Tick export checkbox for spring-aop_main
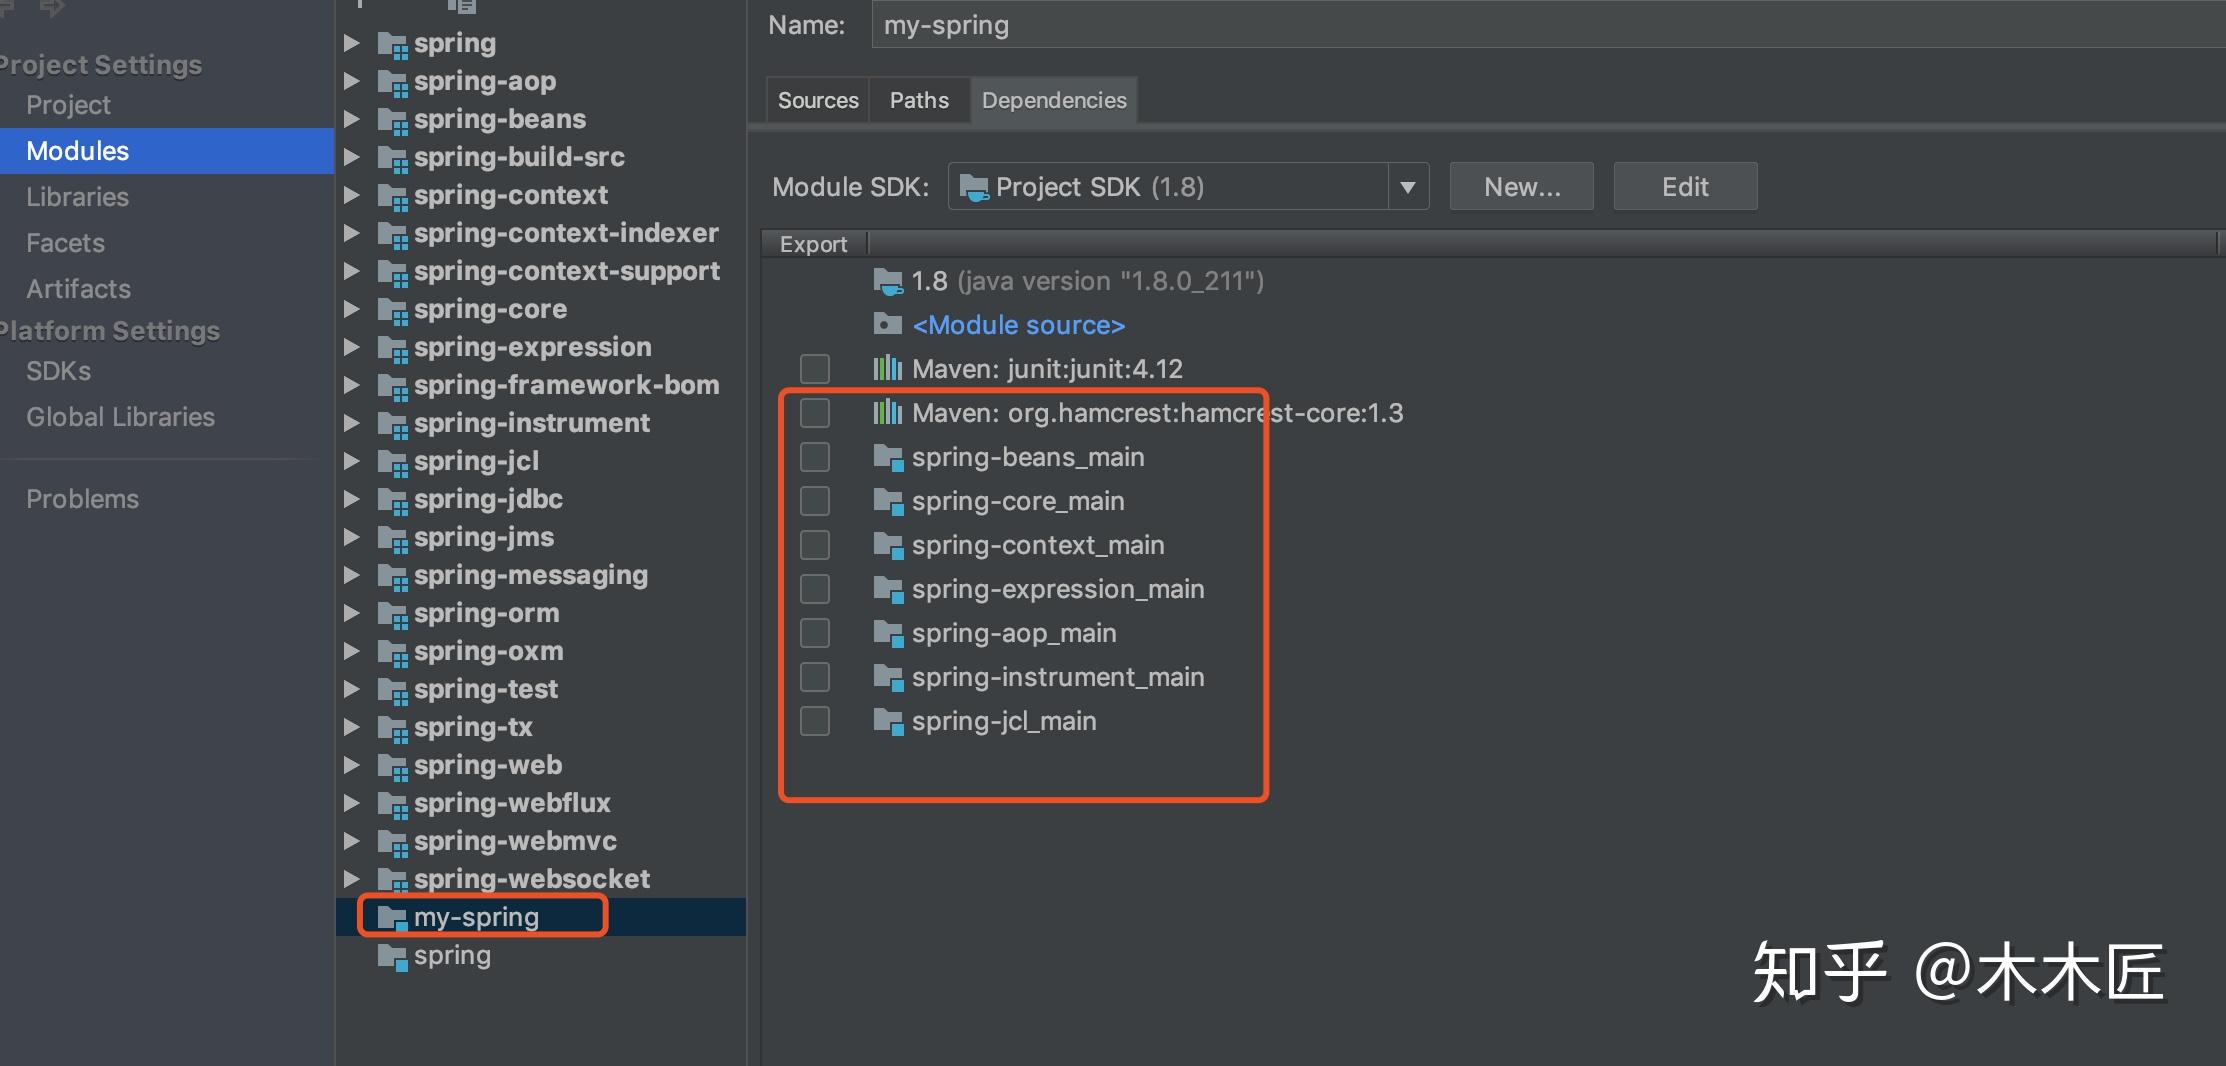 (x=815, y=633)
